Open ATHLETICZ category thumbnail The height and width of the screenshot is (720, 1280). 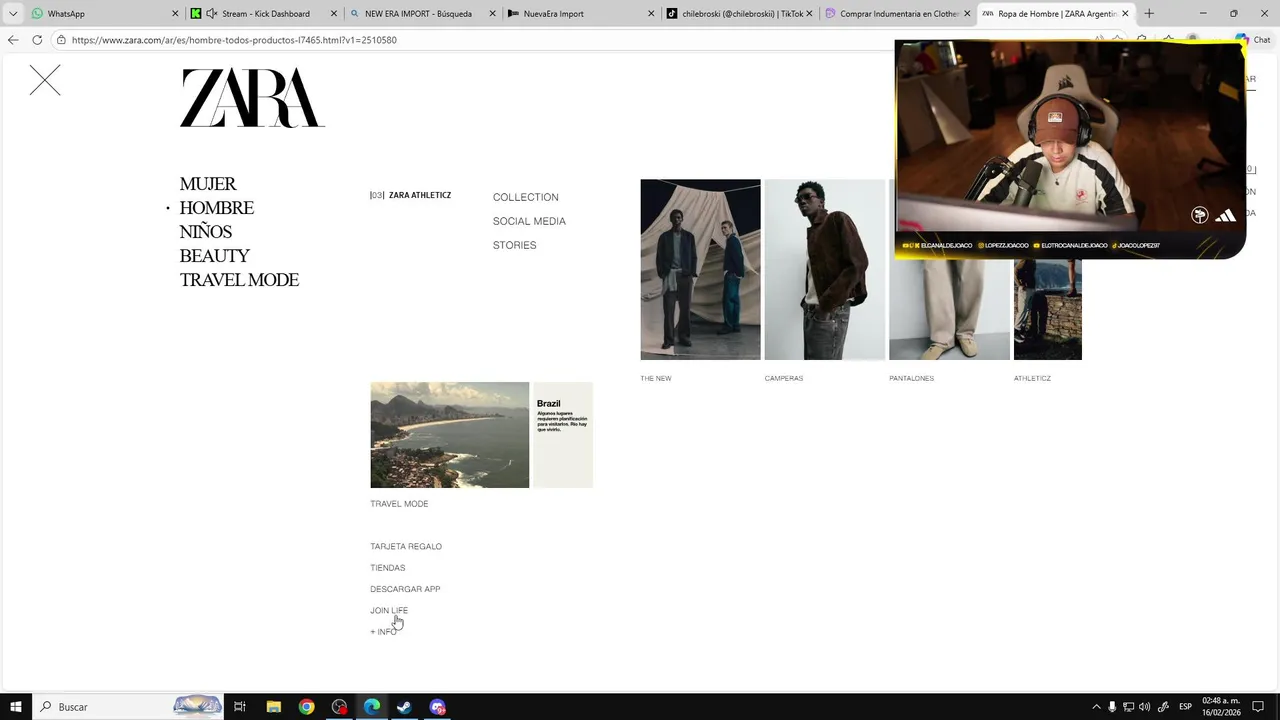1048,309
